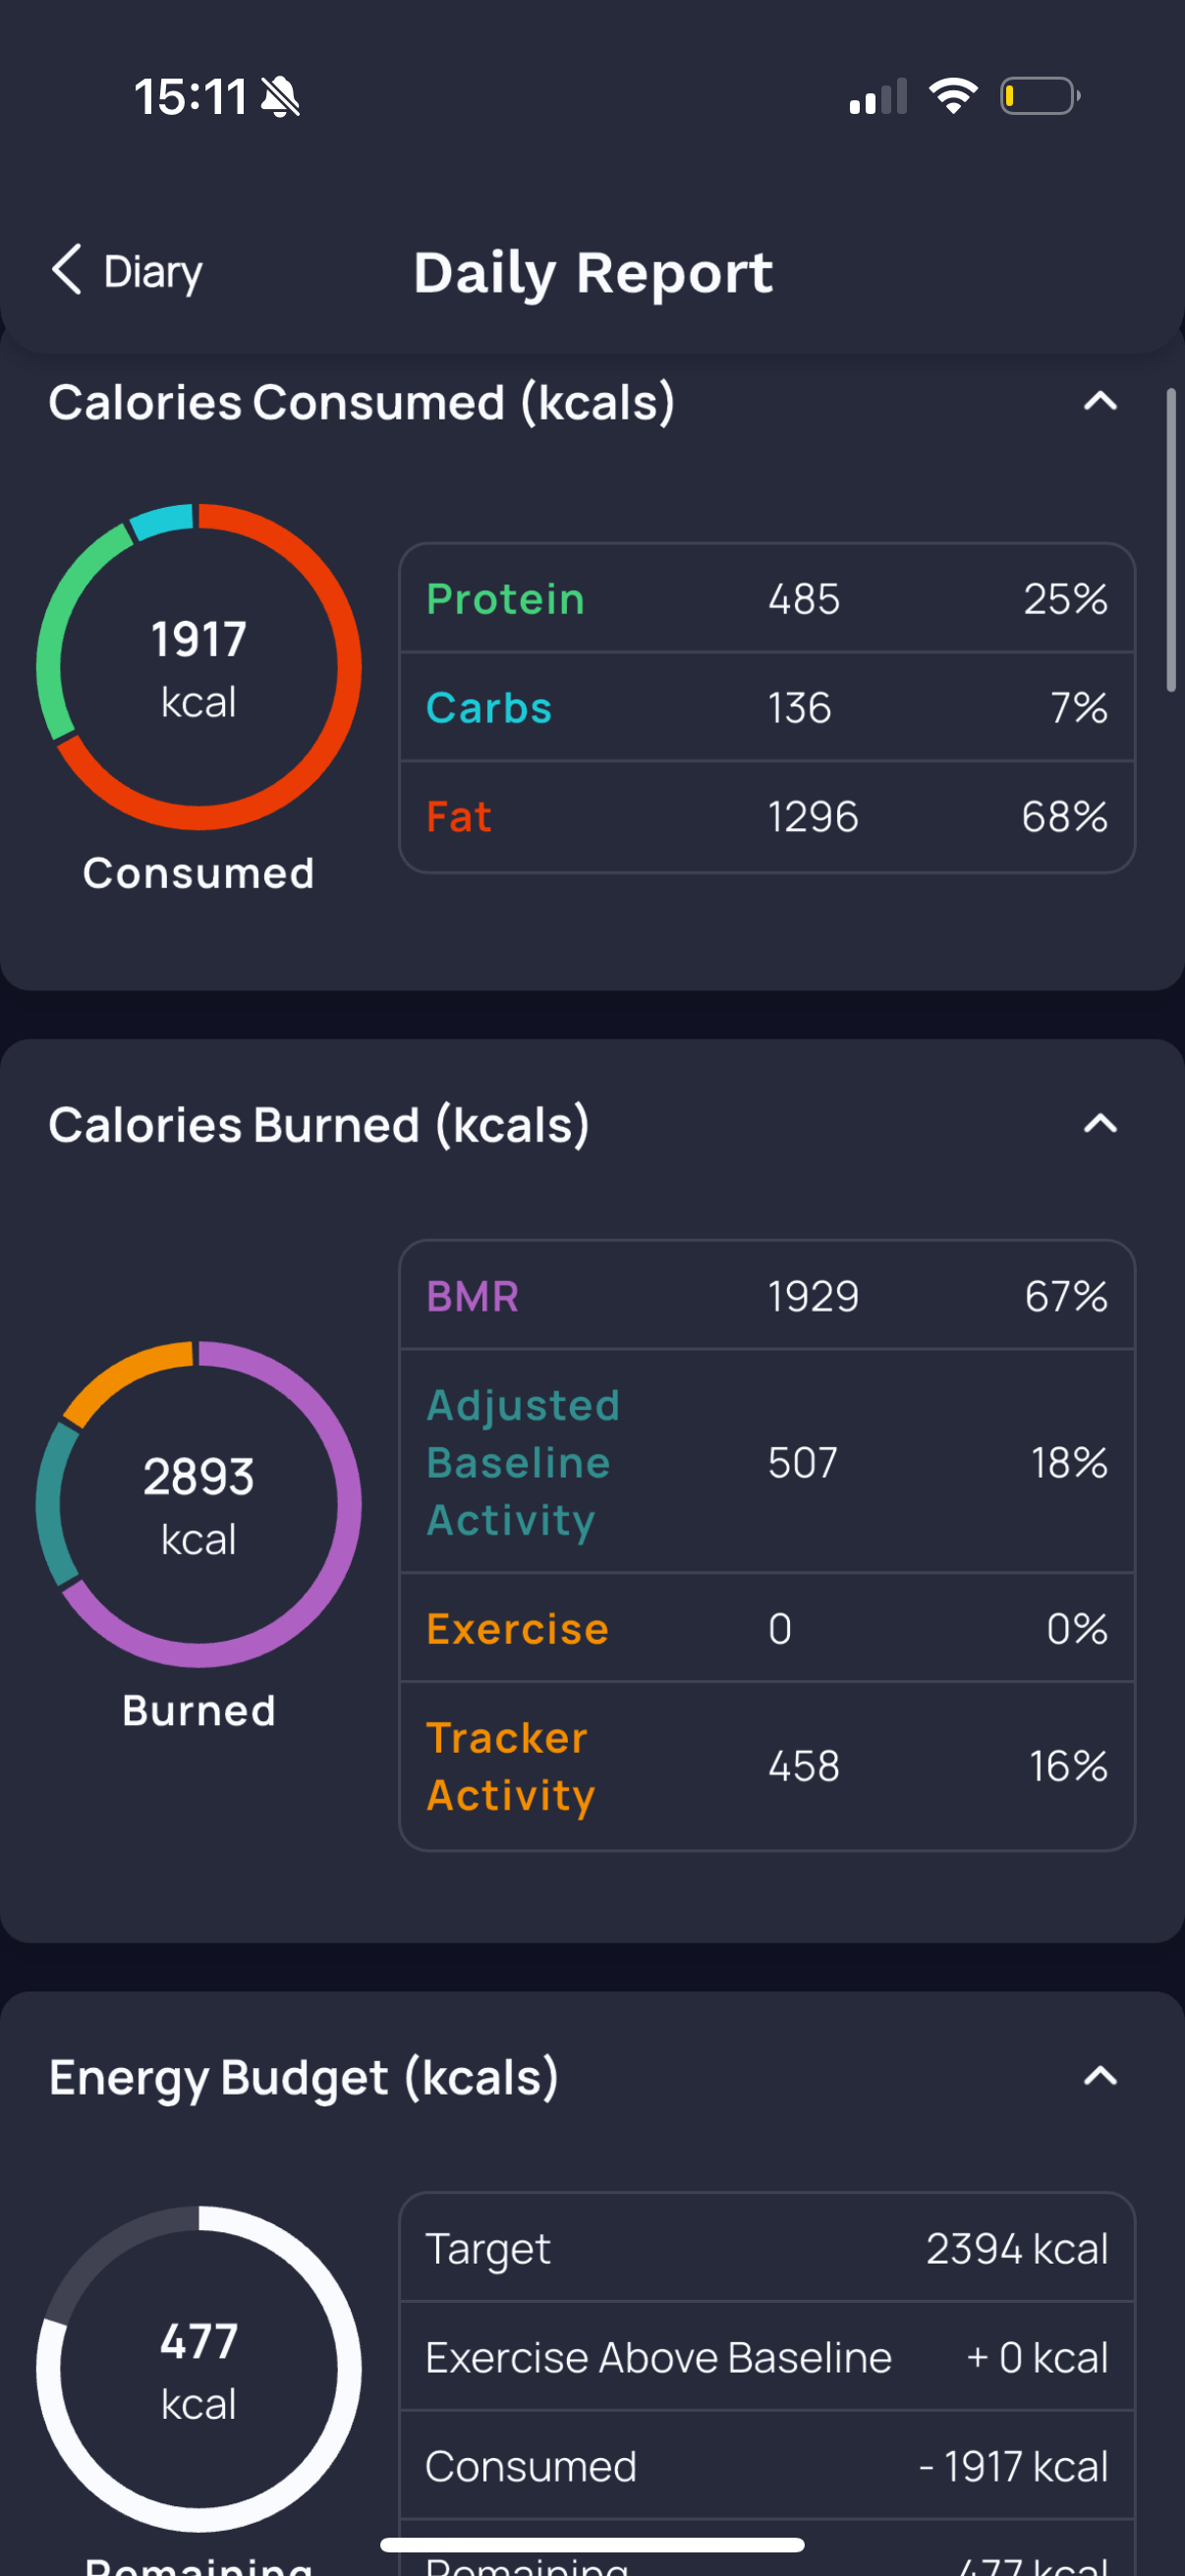The image size is (1185, 2576).
Task: Tap the silent mode bell icon
Action: (280, 97)
